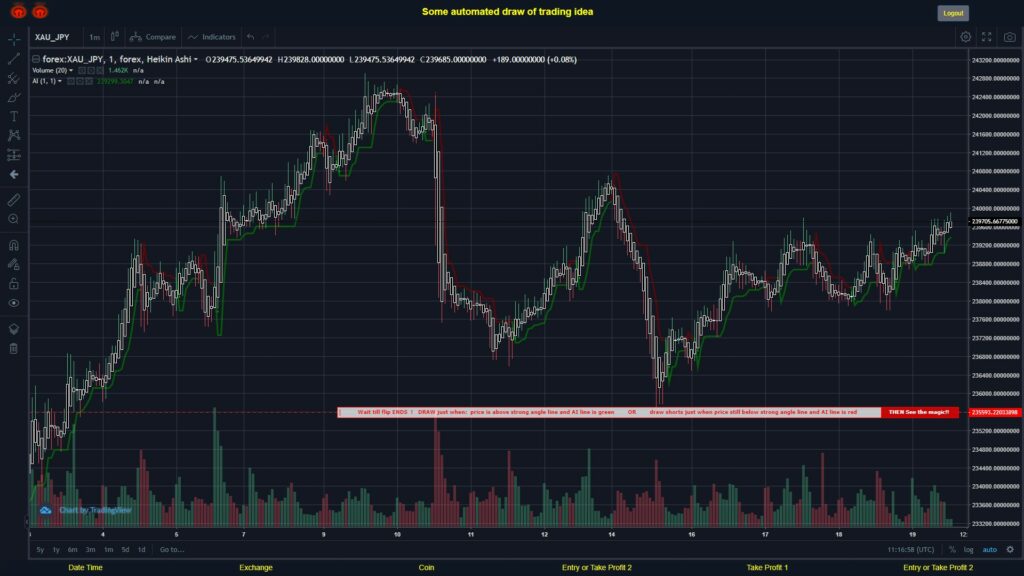Click the Date Time column header

coord(86,568)
